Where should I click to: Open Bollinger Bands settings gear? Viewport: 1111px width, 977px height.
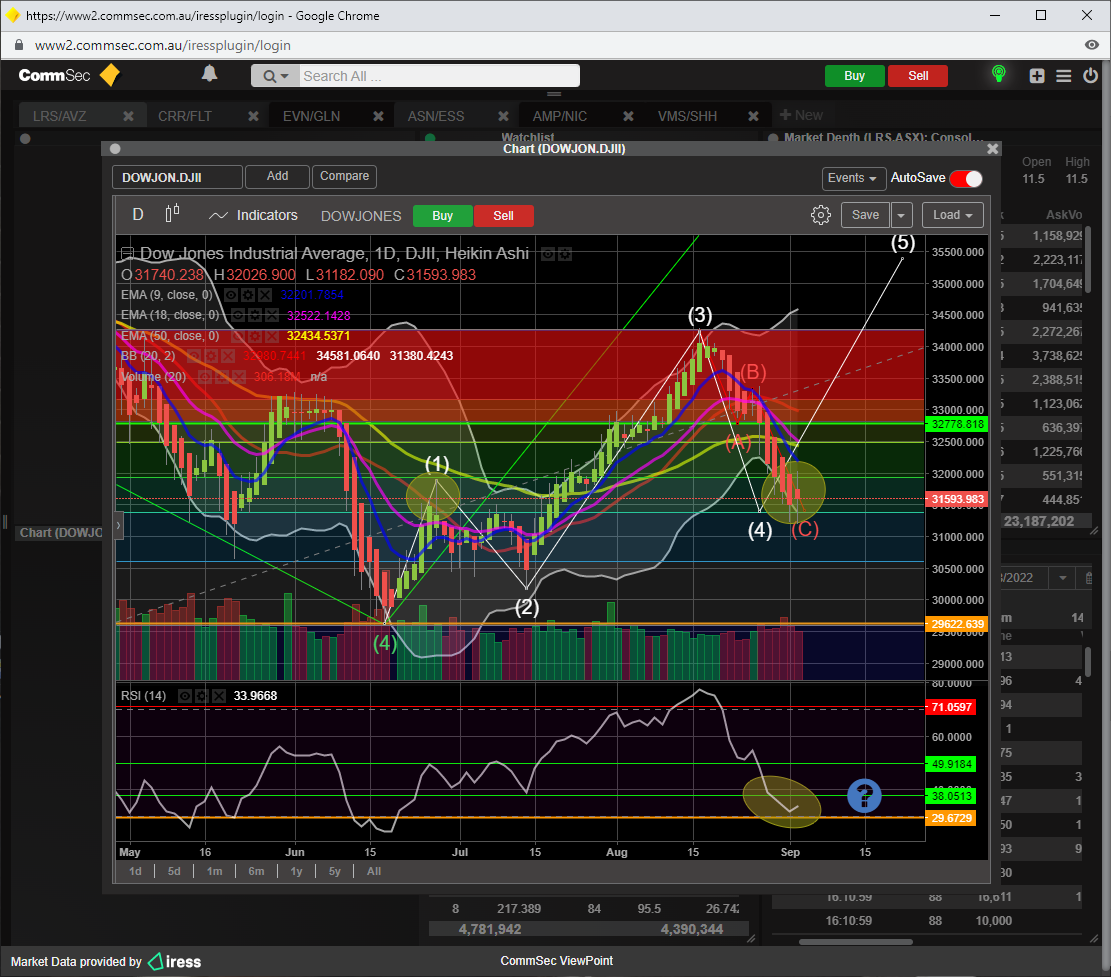point(211,356)
